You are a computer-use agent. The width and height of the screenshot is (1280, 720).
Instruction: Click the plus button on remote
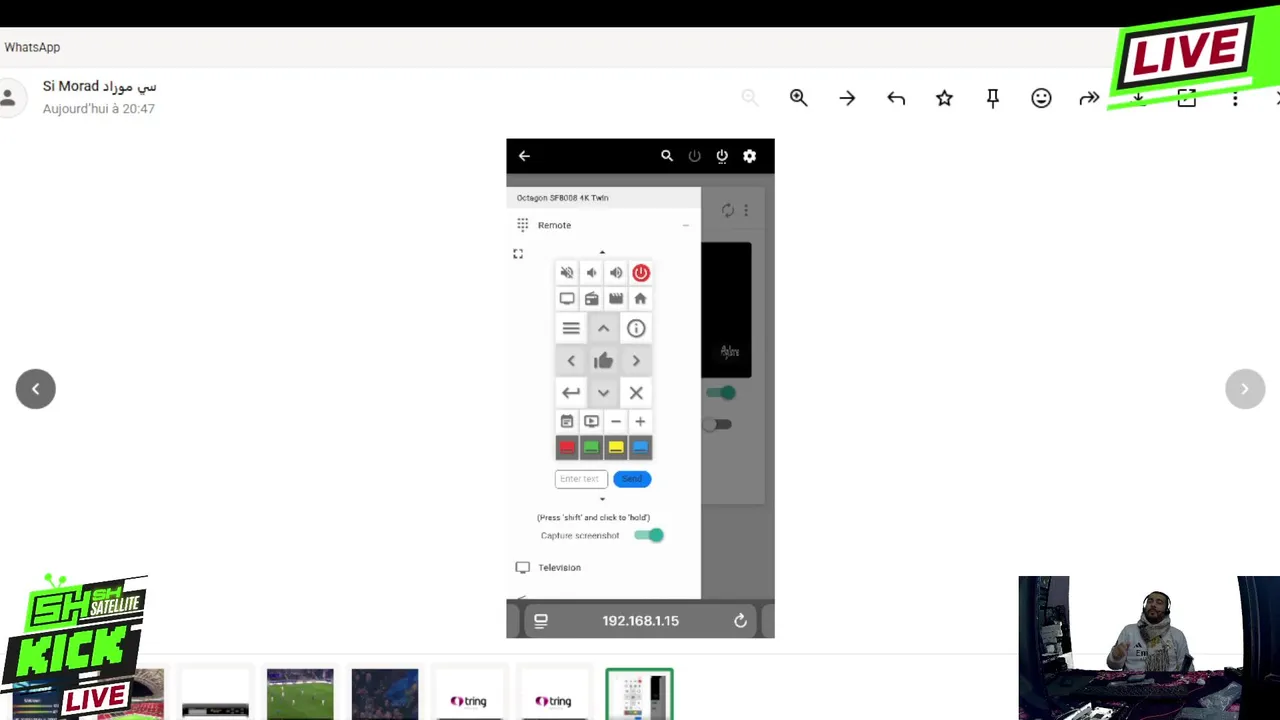point(640,422)
